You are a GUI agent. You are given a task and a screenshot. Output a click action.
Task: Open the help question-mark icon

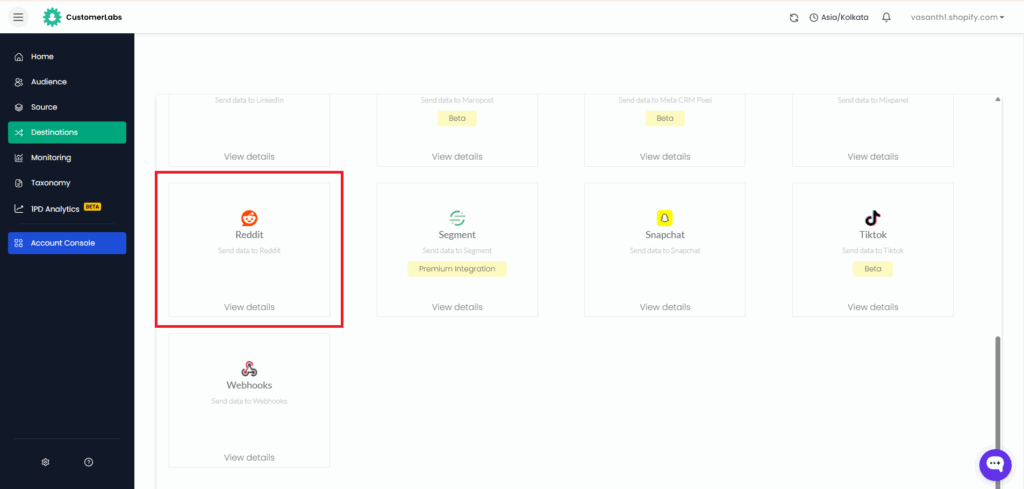[x=89, y=462]
